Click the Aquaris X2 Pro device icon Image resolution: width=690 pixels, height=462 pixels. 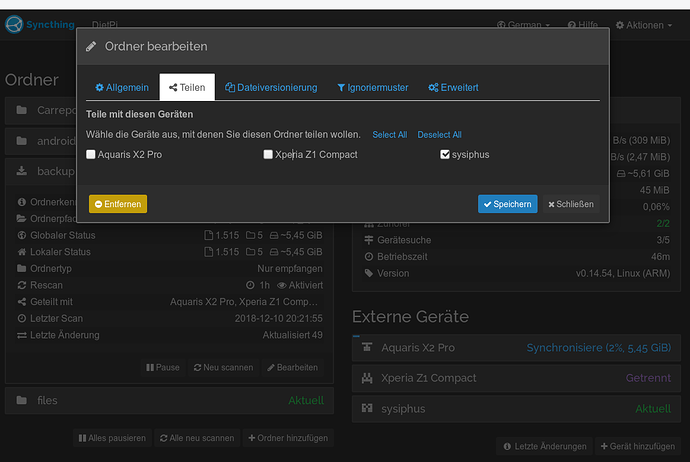coord(367,347)
